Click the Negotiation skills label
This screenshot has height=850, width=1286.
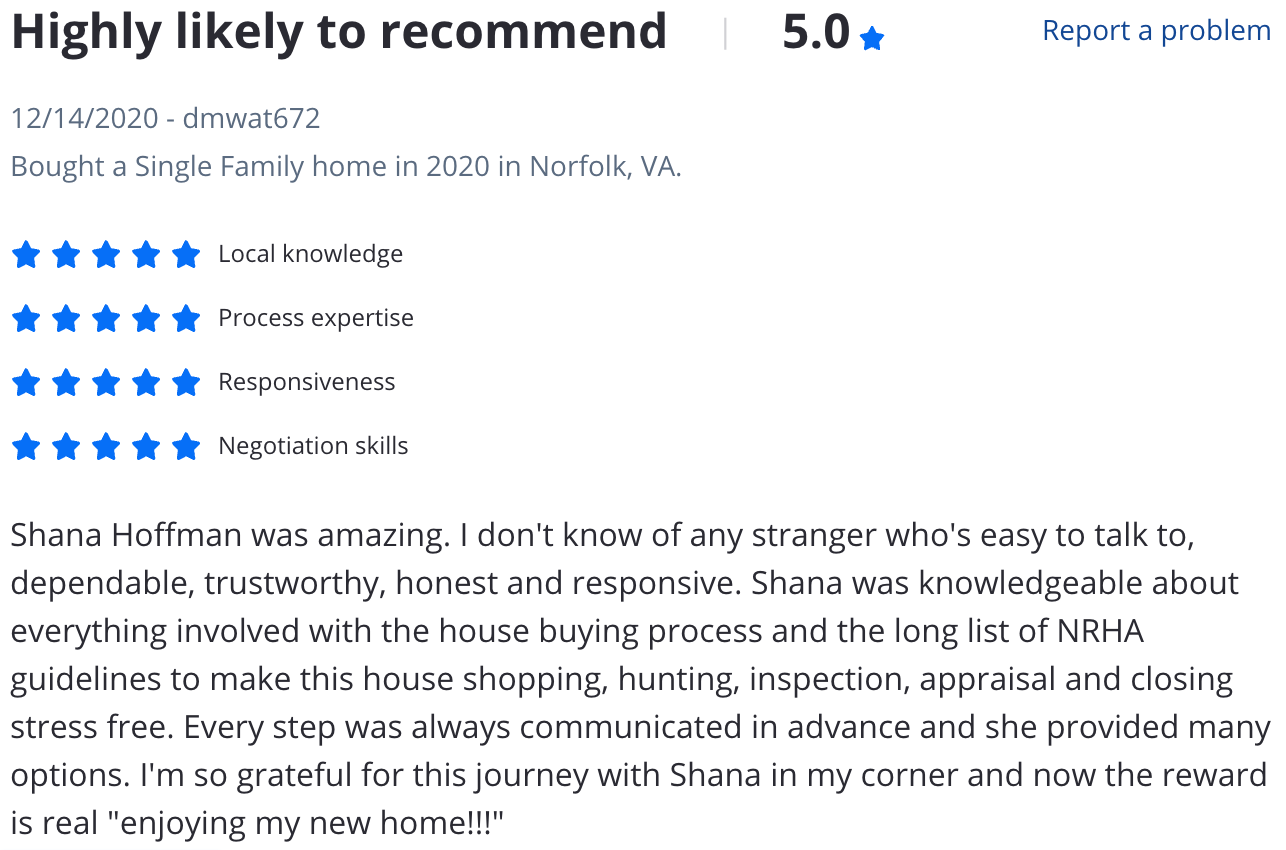pyautogui.click(x=313, y=446)
